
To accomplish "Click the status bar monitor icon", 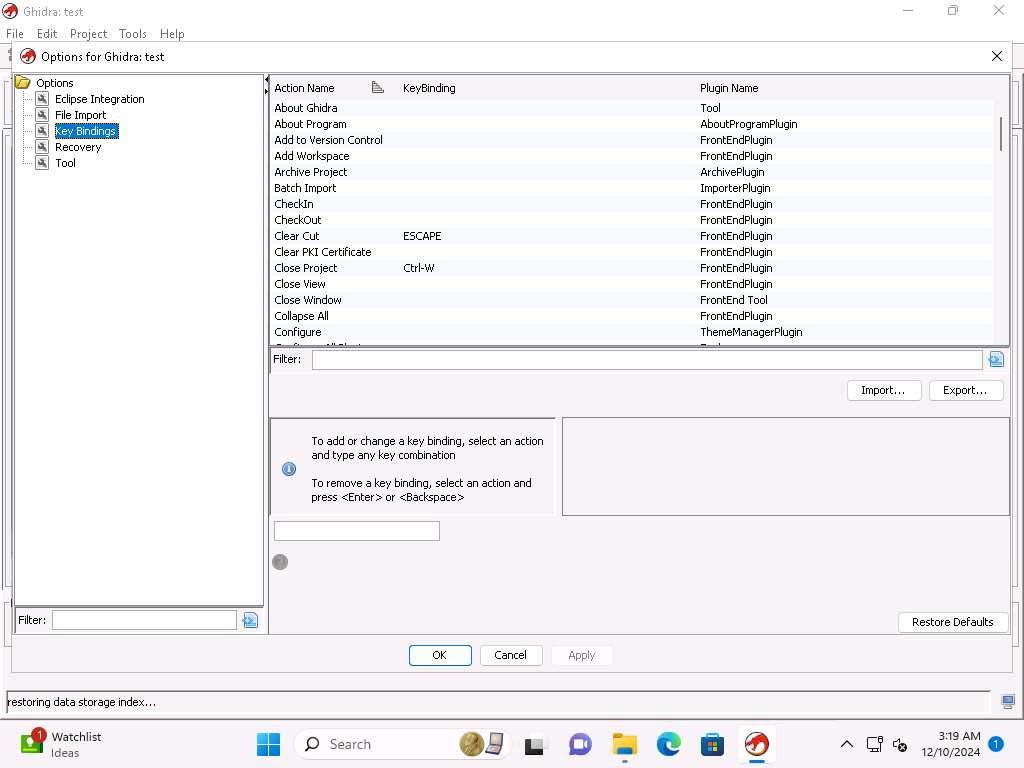I will [1008, 702].
